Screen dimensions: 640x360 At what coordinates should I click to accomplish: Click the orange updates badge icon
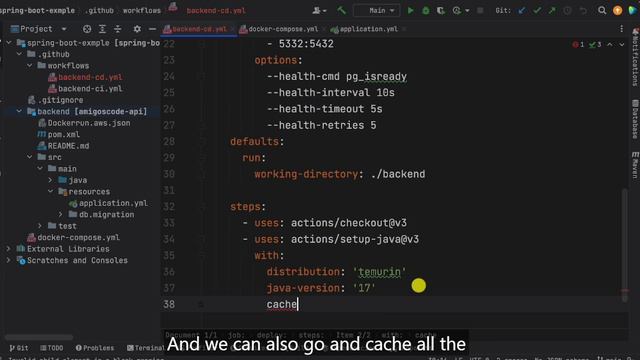618,11
